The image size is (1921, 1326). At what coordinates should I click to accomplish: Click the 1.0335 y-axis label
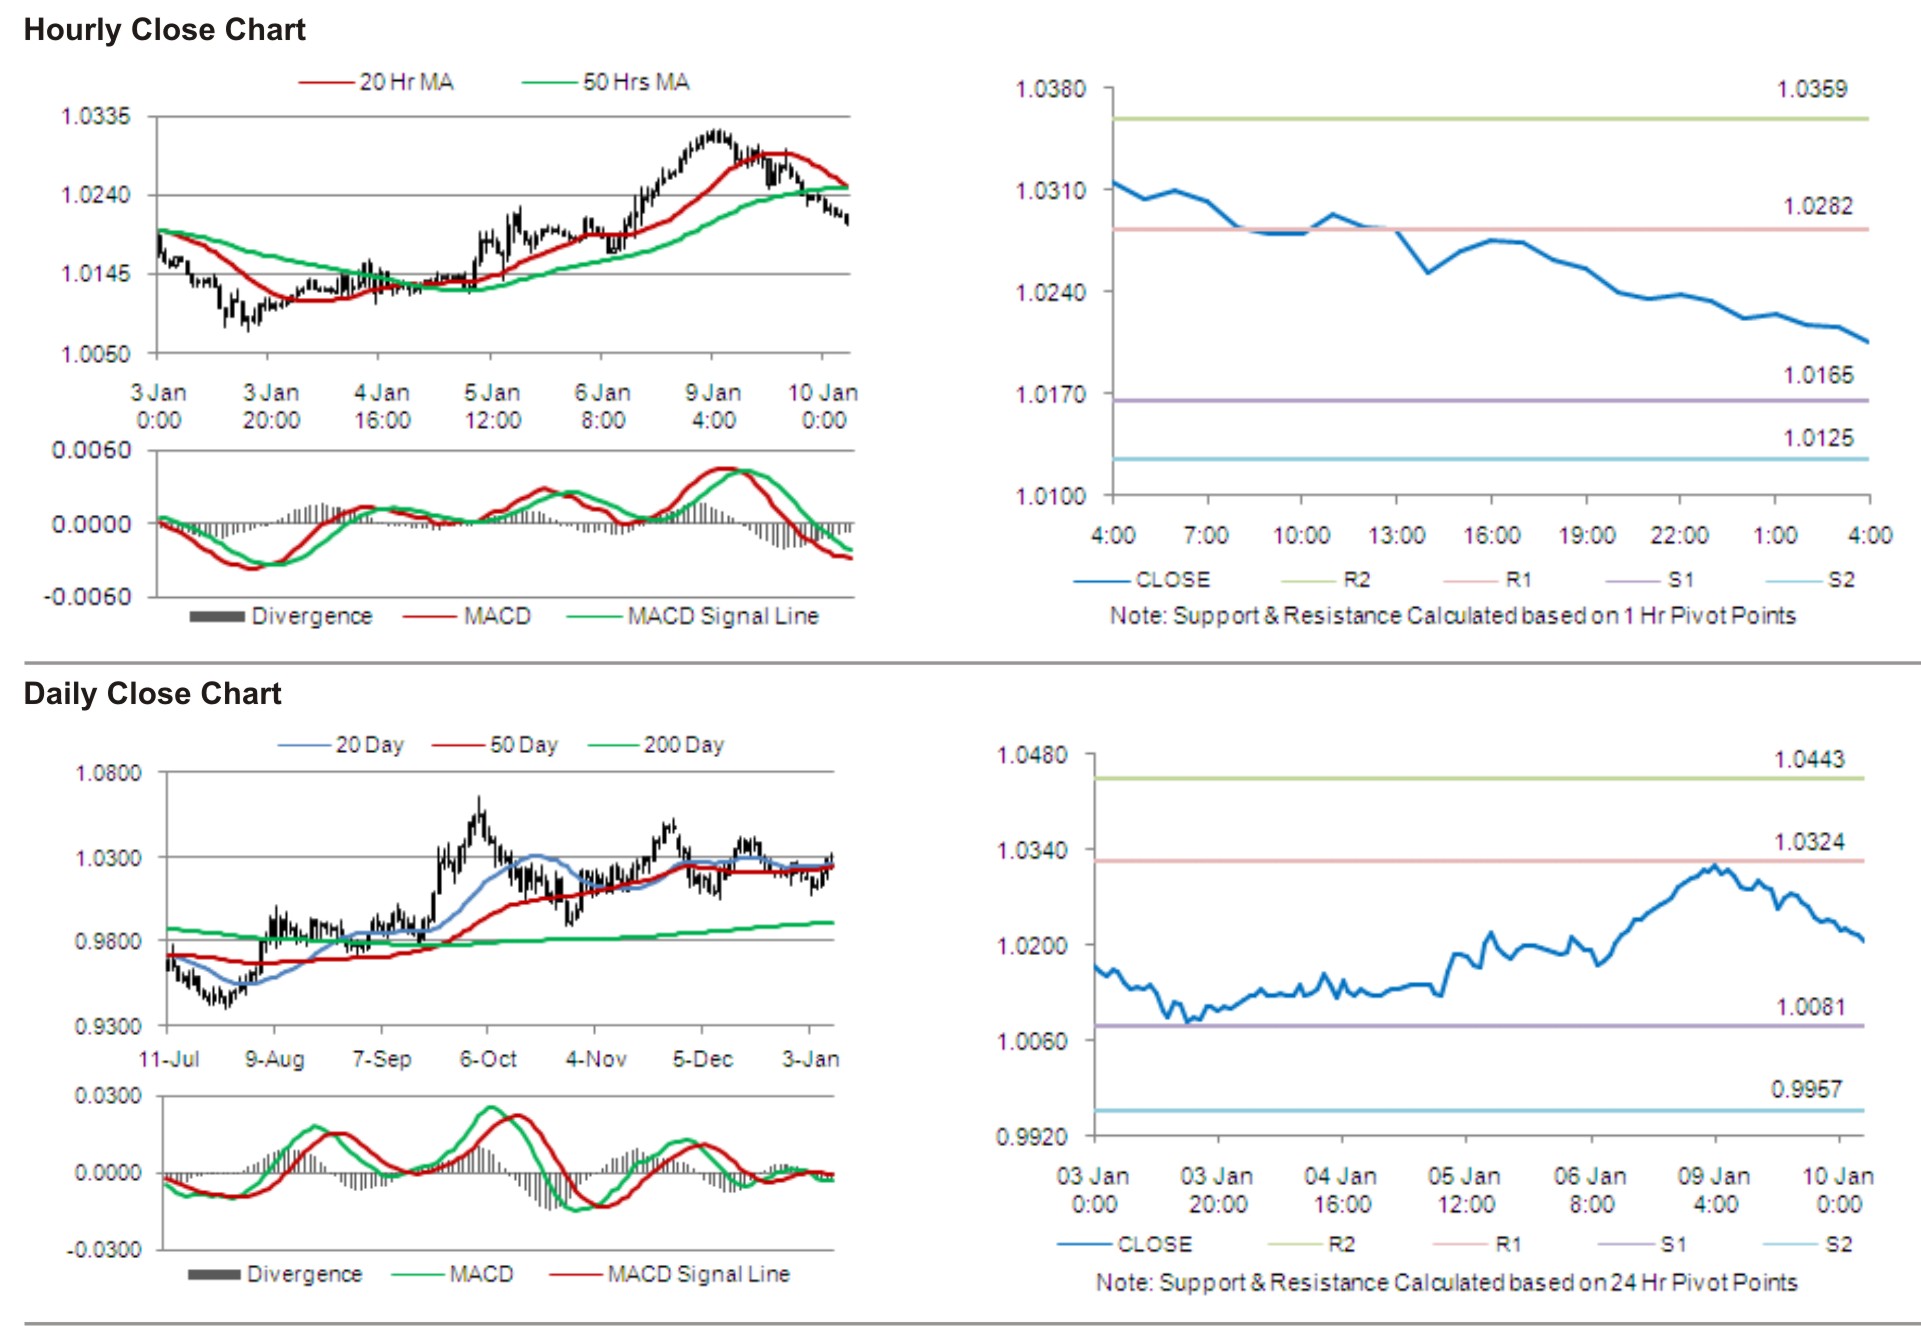[96, 116]
